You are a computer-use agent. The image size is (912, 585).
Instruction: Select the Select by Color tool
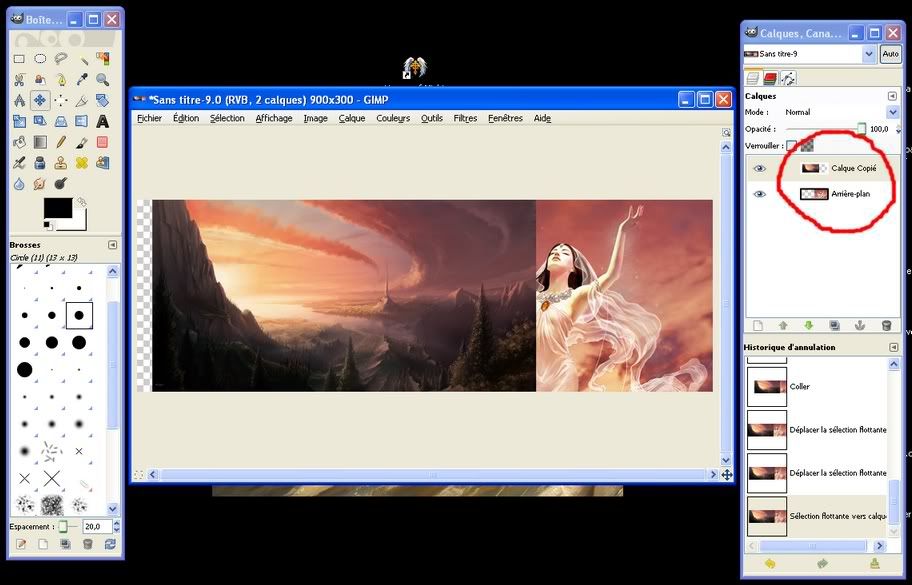point(103,59)
